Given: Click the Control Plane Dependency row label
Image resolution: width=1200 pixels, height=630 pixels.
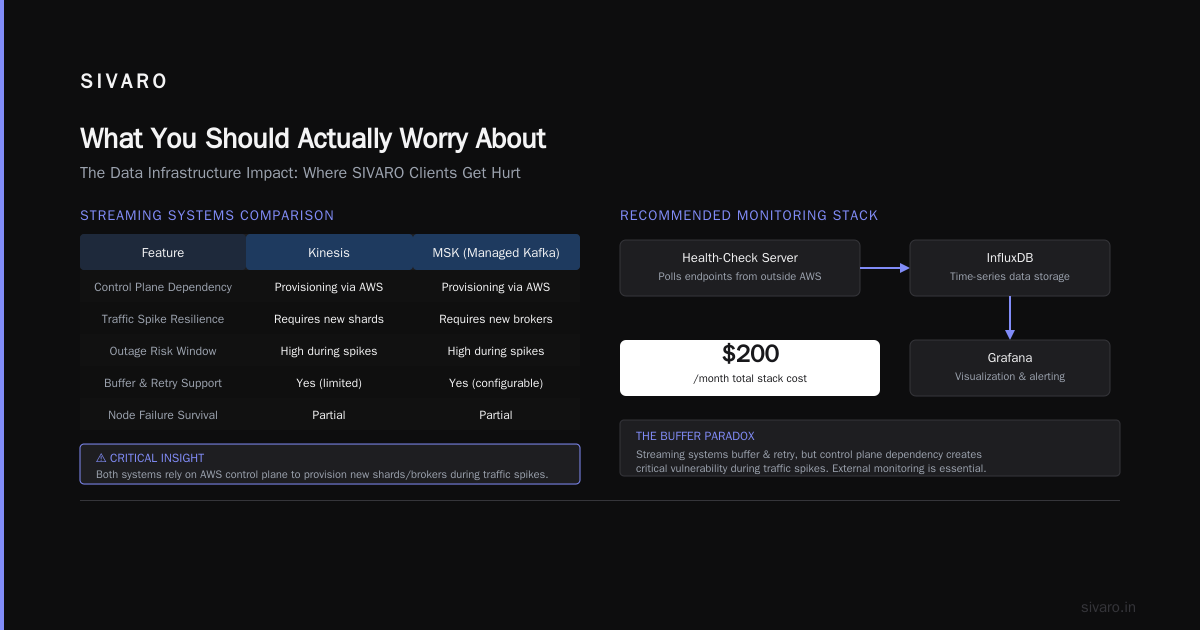Looking at the screenshot, I should (x=163, y=287).
